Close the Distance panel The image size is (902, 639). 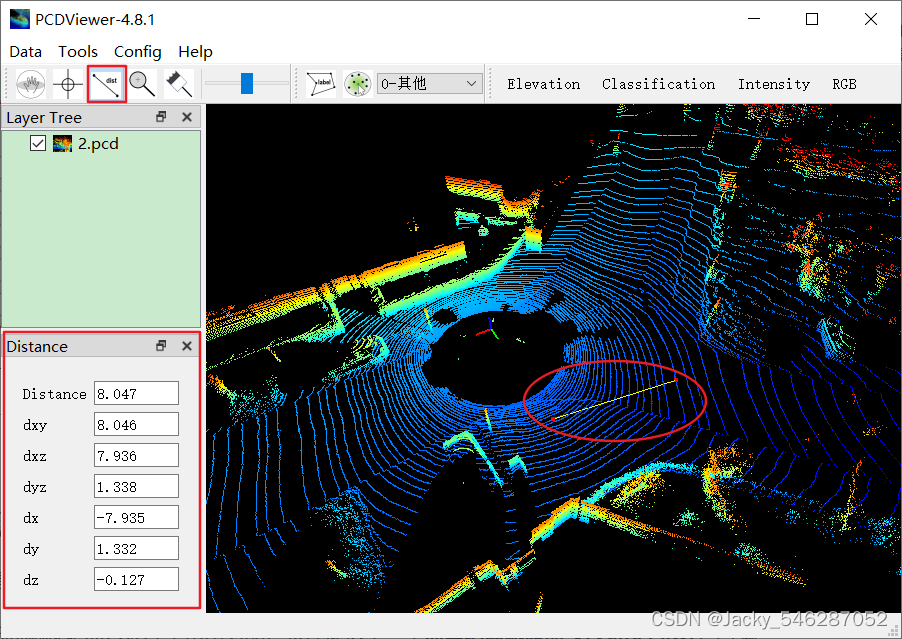[187, 346]
